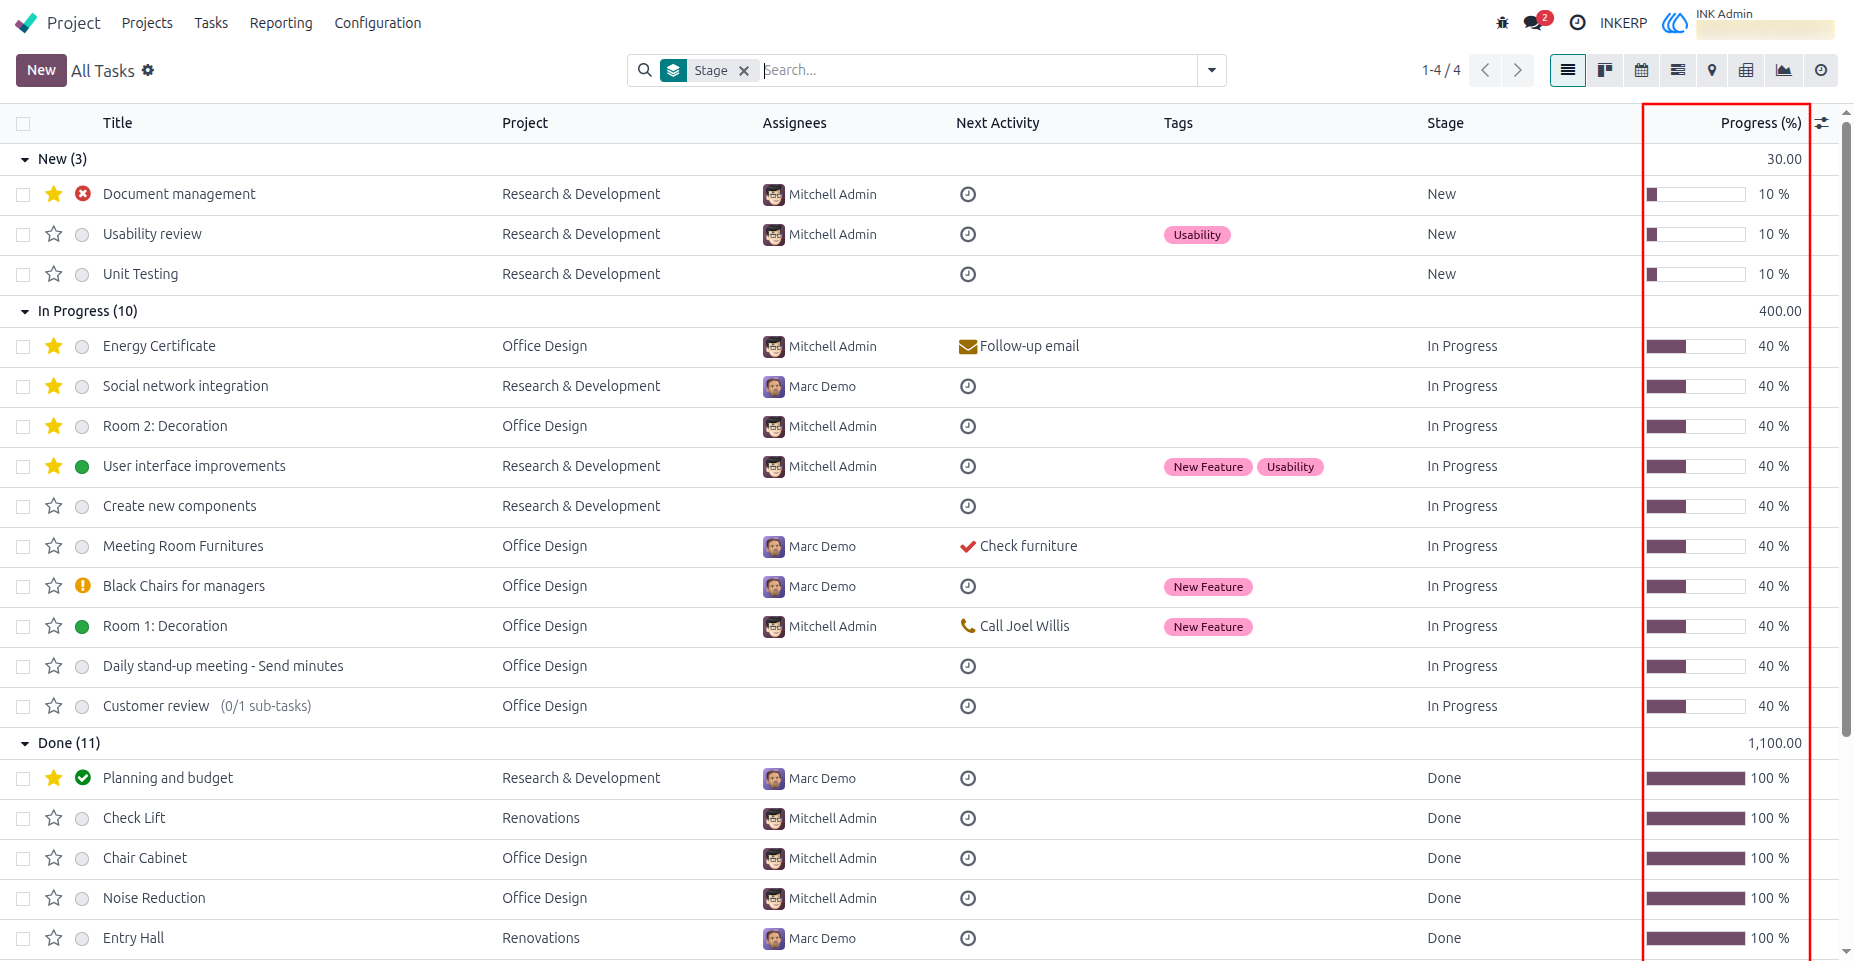
Task: Open the Reporting menu
Action: coord(281,22)
